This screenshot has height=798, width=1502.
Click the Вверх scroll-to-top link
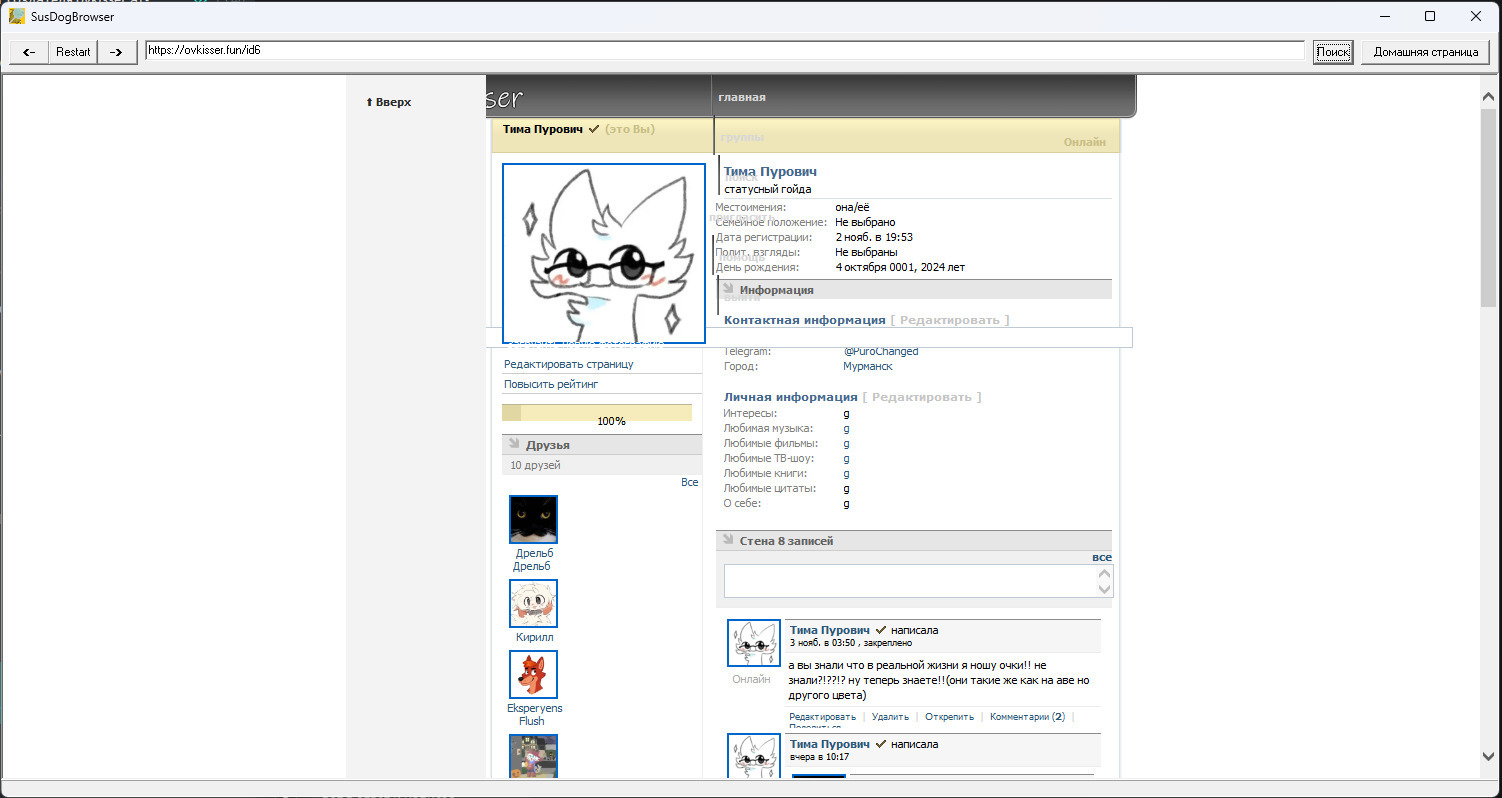(x=389, y=102)
